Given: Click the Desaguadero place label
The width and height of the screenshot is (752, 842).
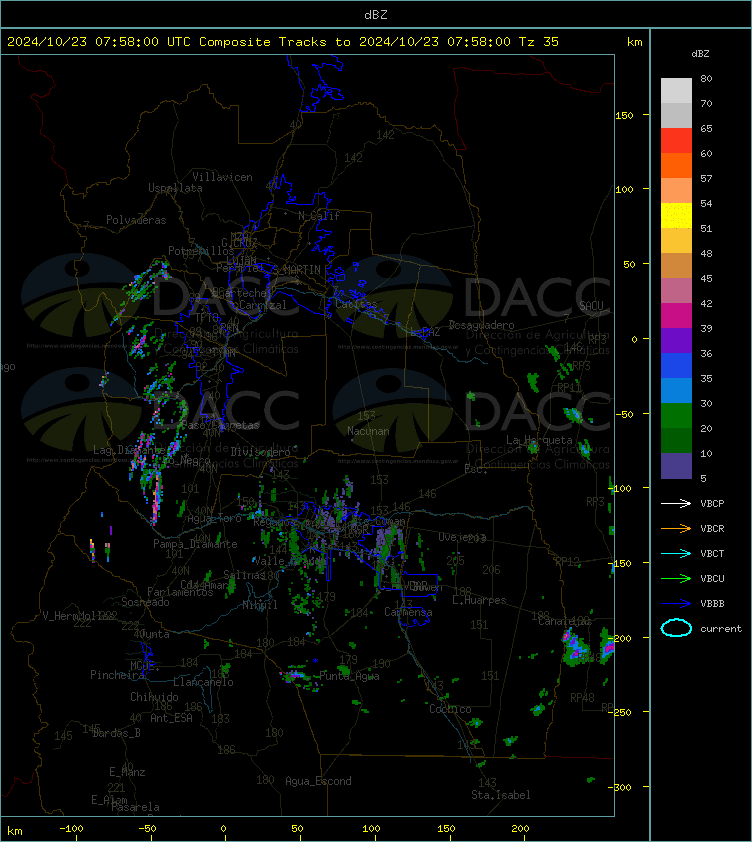Looking at the screenshot, I should (x=481, y=325).
